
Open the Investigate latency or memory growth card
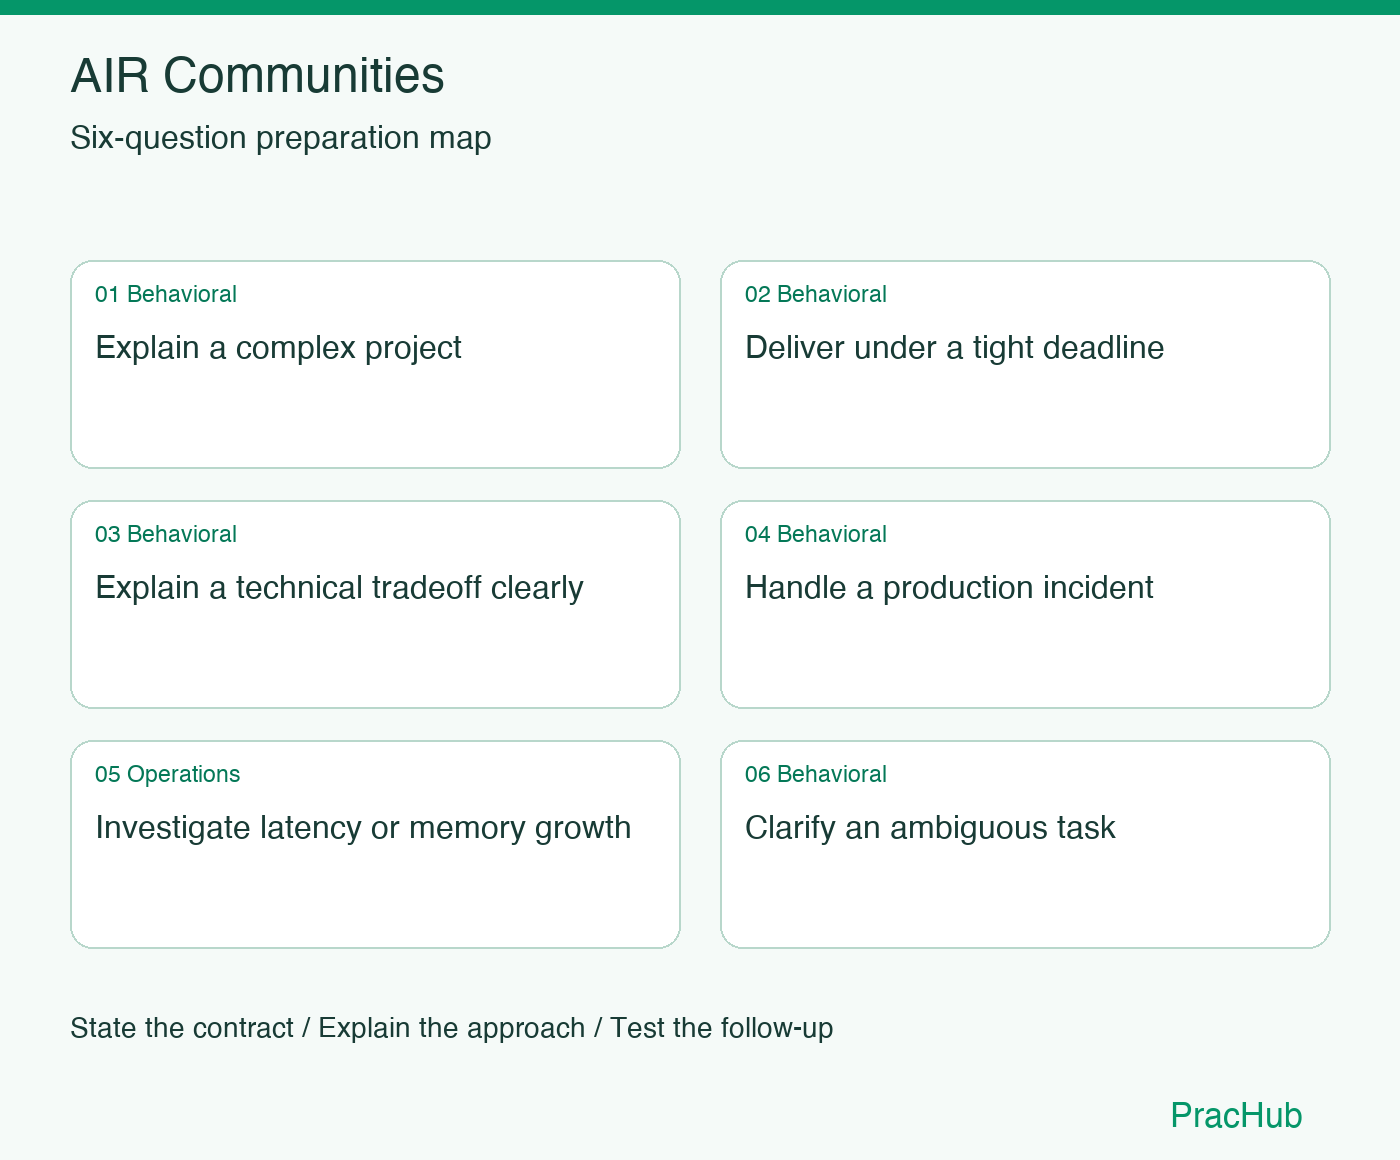(375, 844)
